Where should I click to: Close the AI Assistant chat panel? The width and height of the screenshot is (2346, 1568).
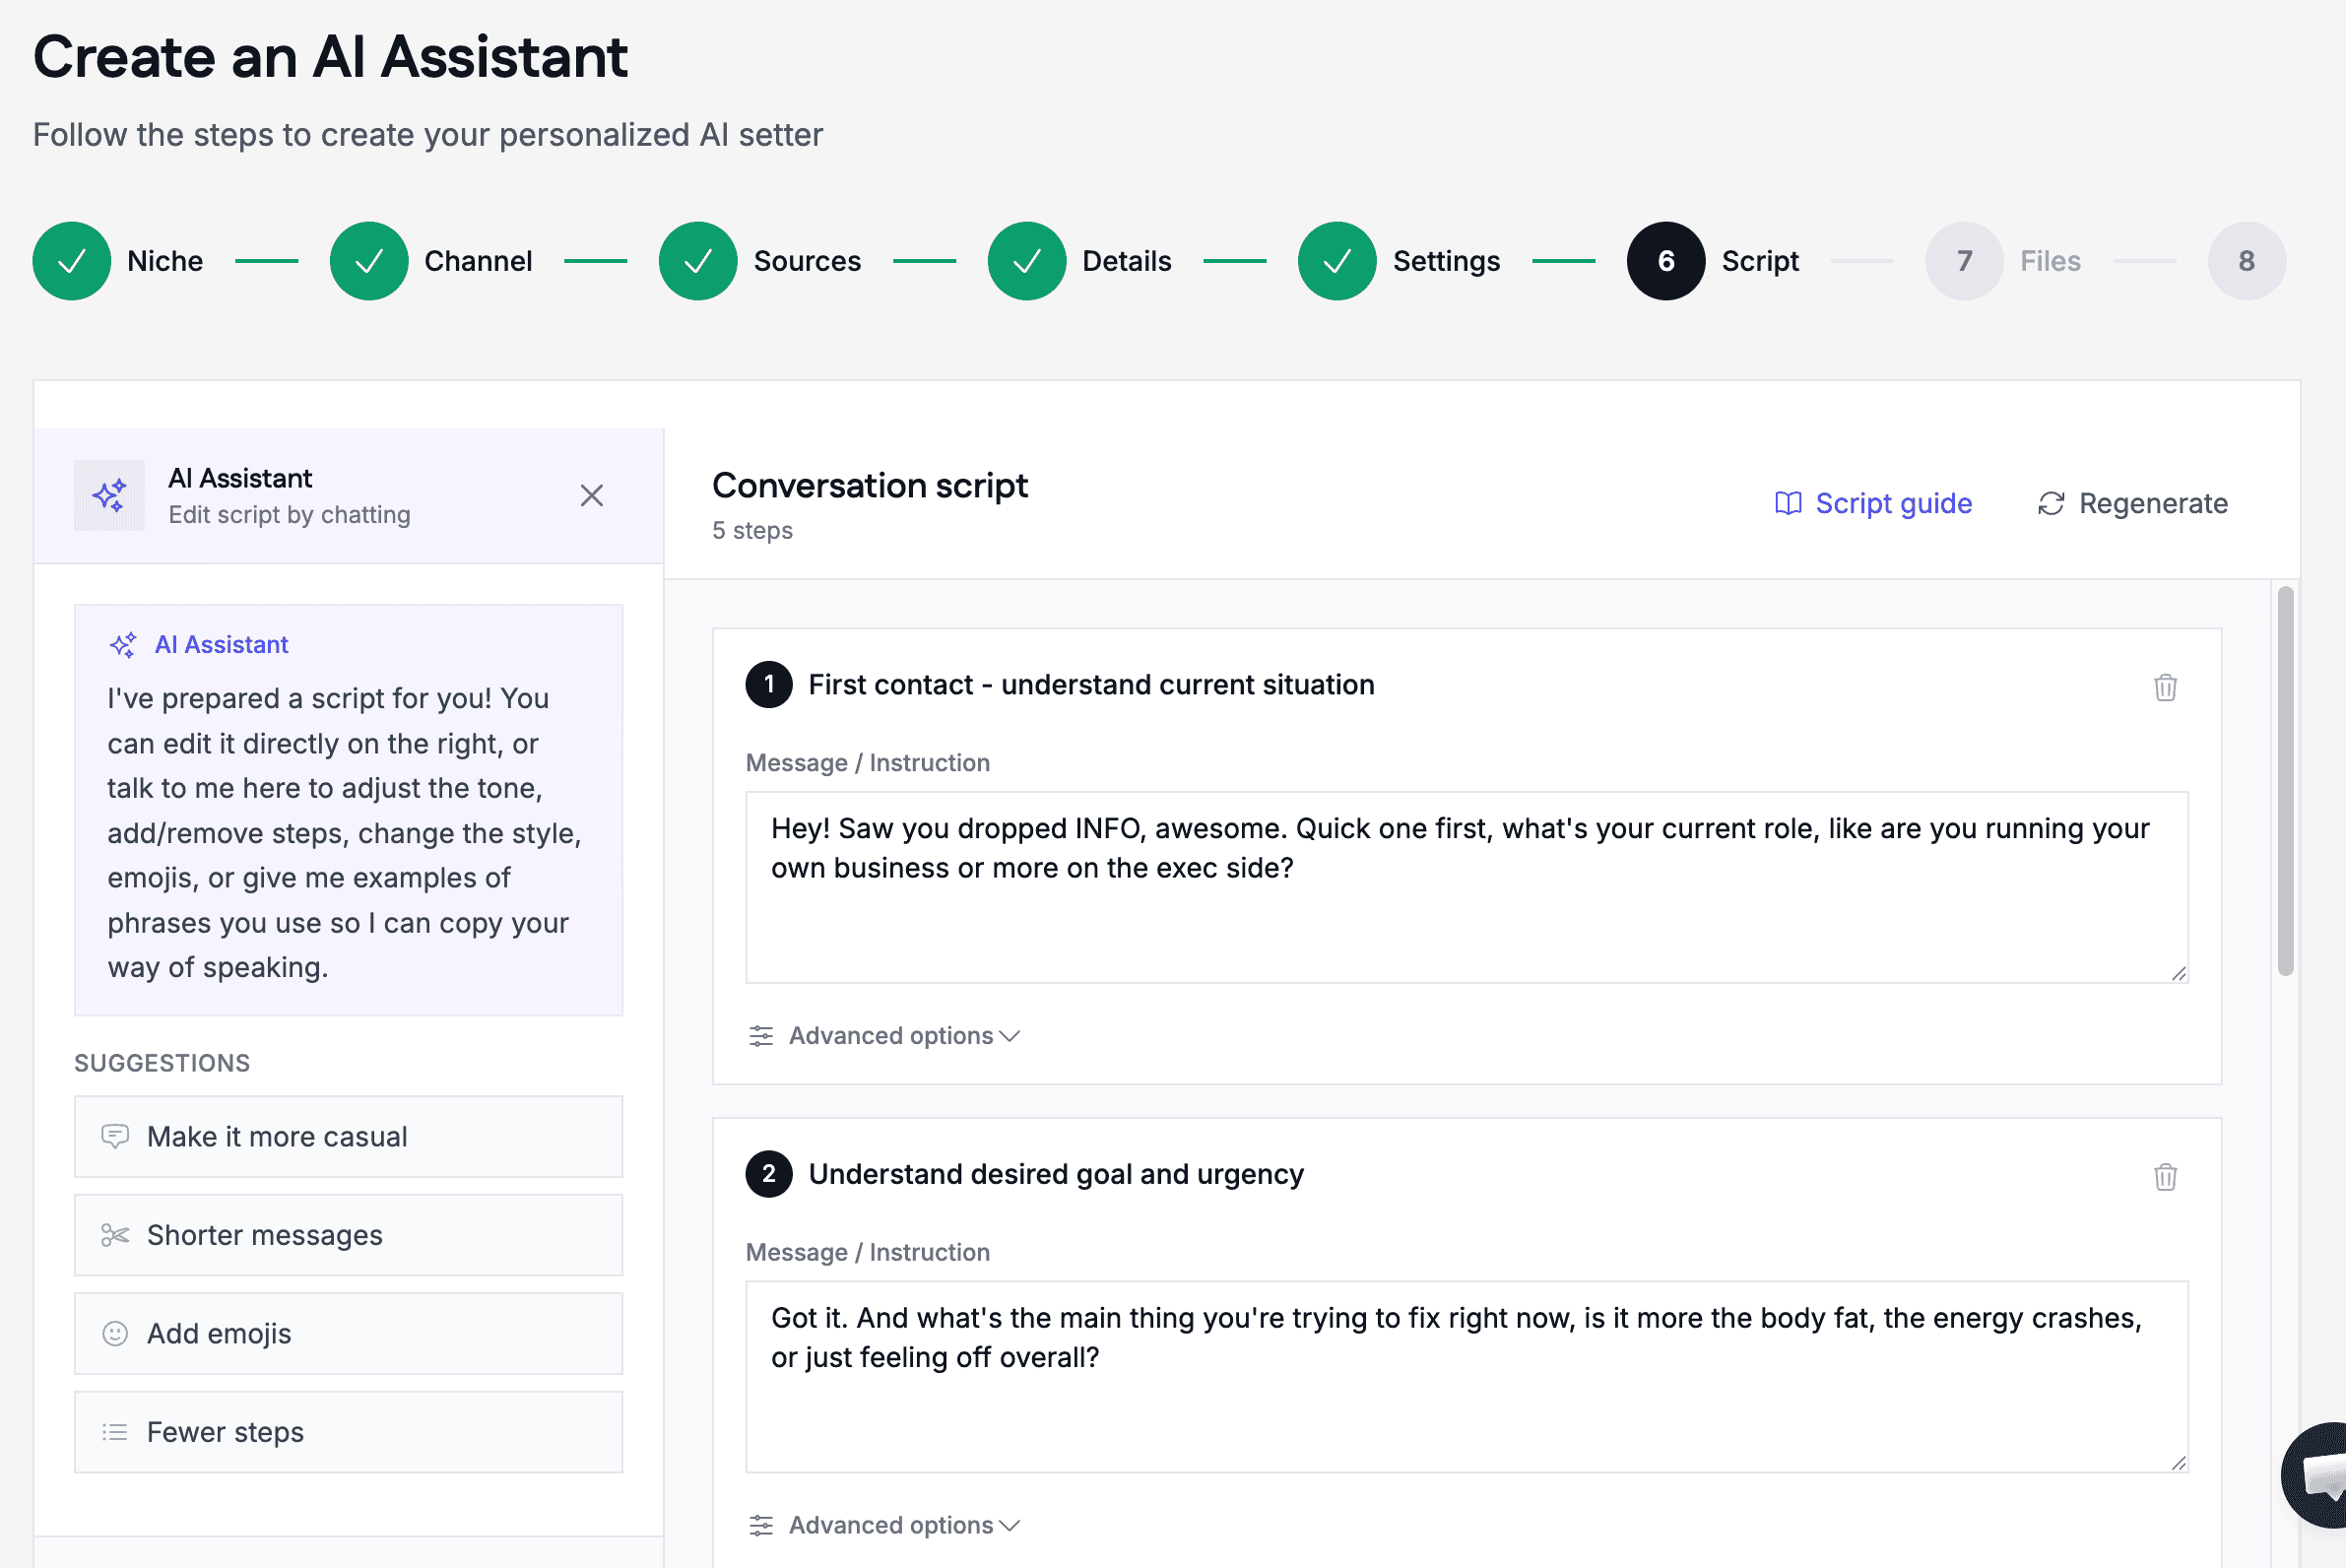coord(592,495)
